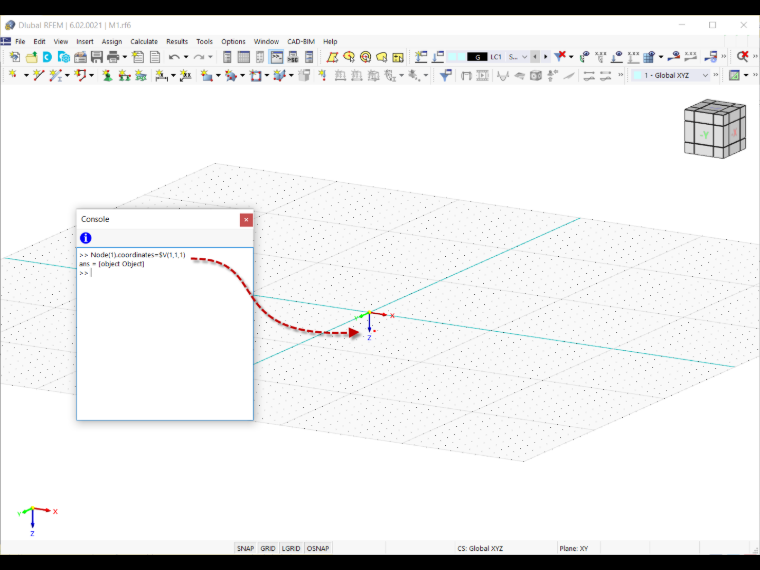This screenshot has width=760, height=570.
Task: Open the Calculate menu
Action: 144,42
